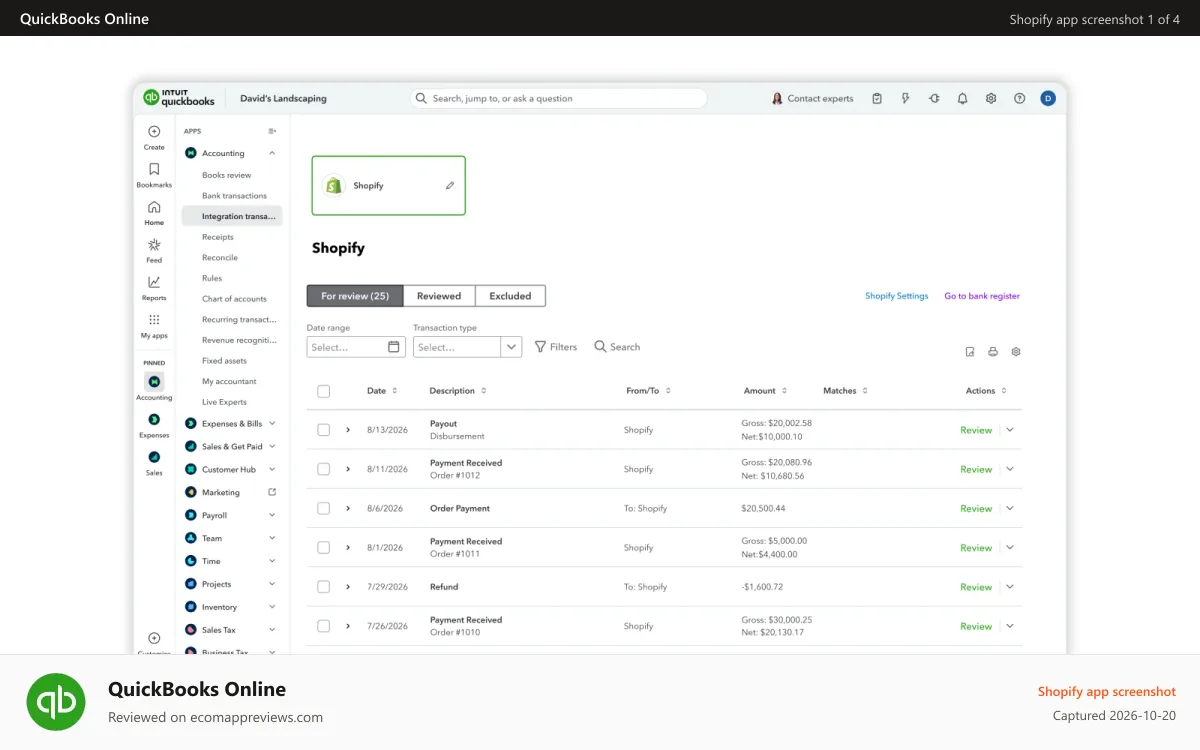Click Review for 7/26/2026 Order #1010

[x=976, y=626]
